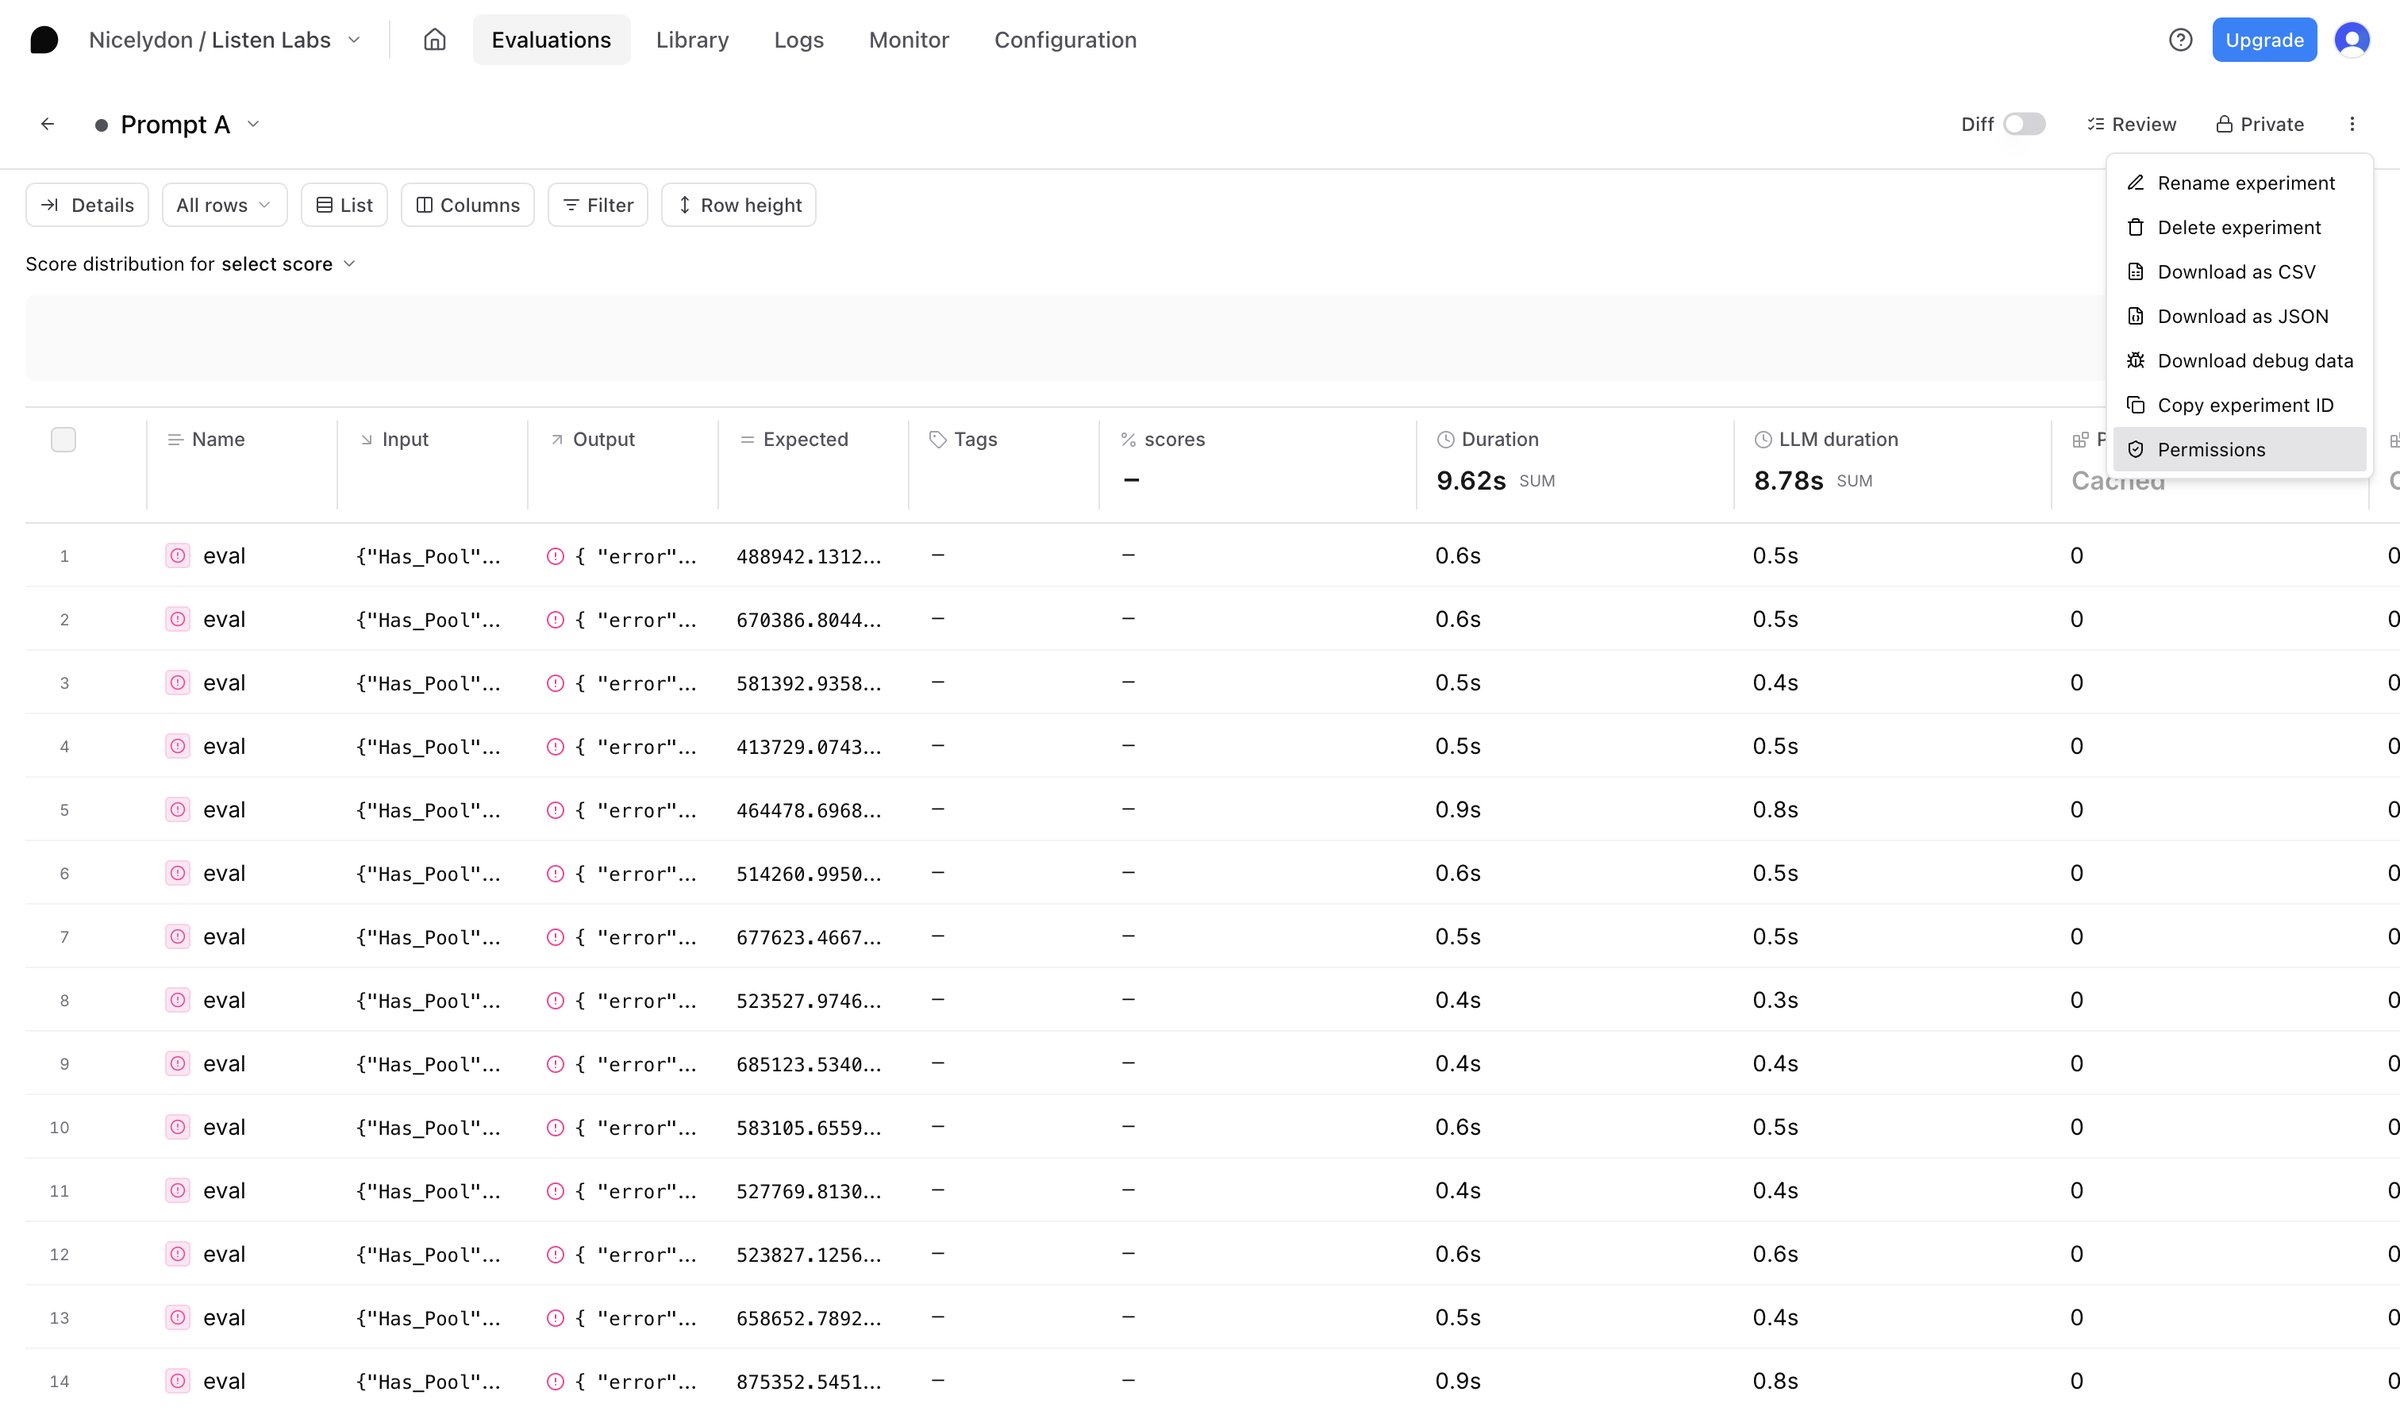Open the Logs tab

tap(798, 40)
